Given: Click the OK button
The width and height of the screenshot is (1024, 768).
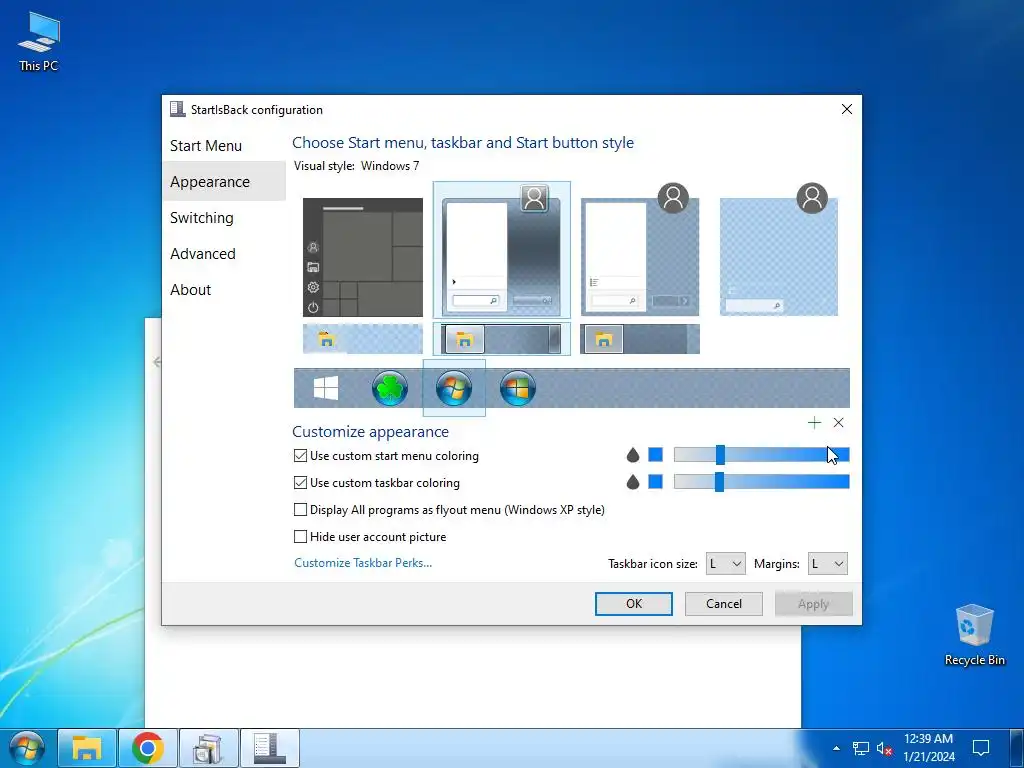Looking at the screenshot, I should click(x=633, y=604).
